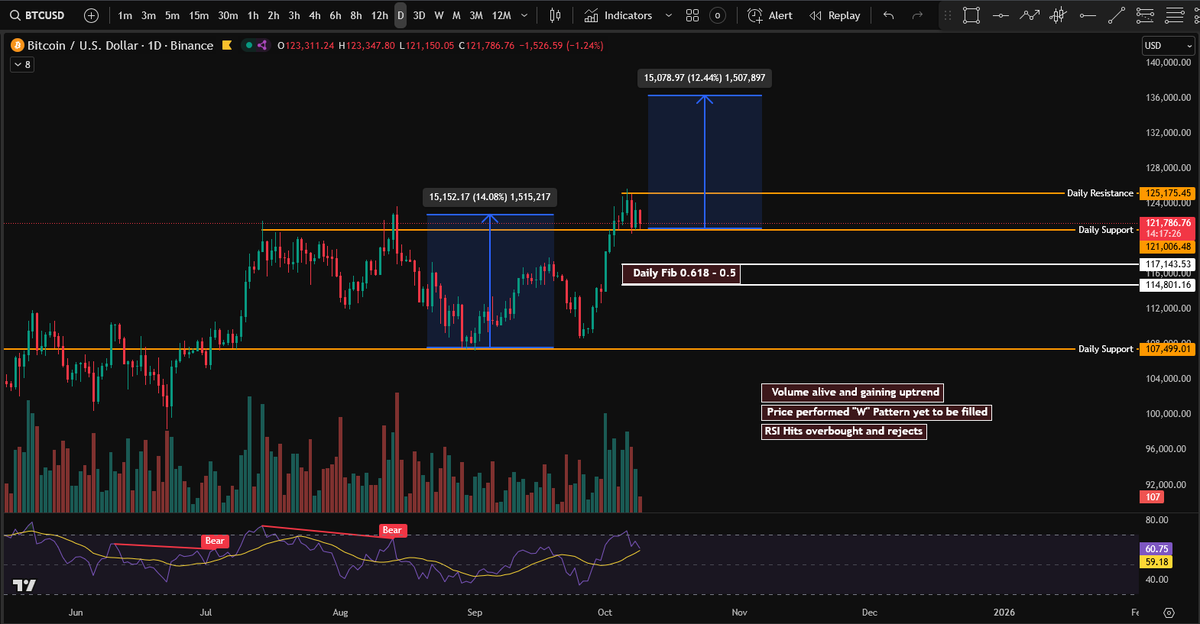Click the first Bear divergence tag in RSI
This screenshot has height=624, width=1200.
pos(215,541)
